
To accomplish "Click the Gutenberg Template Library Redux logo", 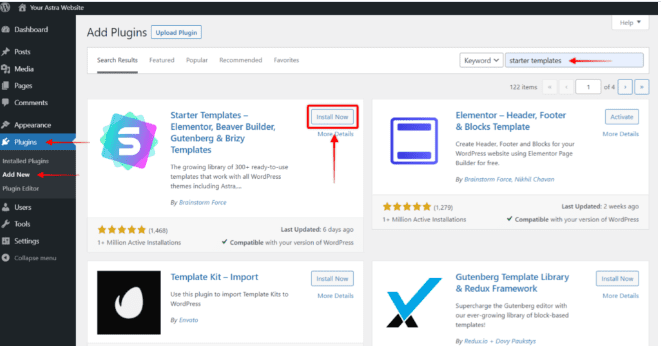I will [414, 302].
